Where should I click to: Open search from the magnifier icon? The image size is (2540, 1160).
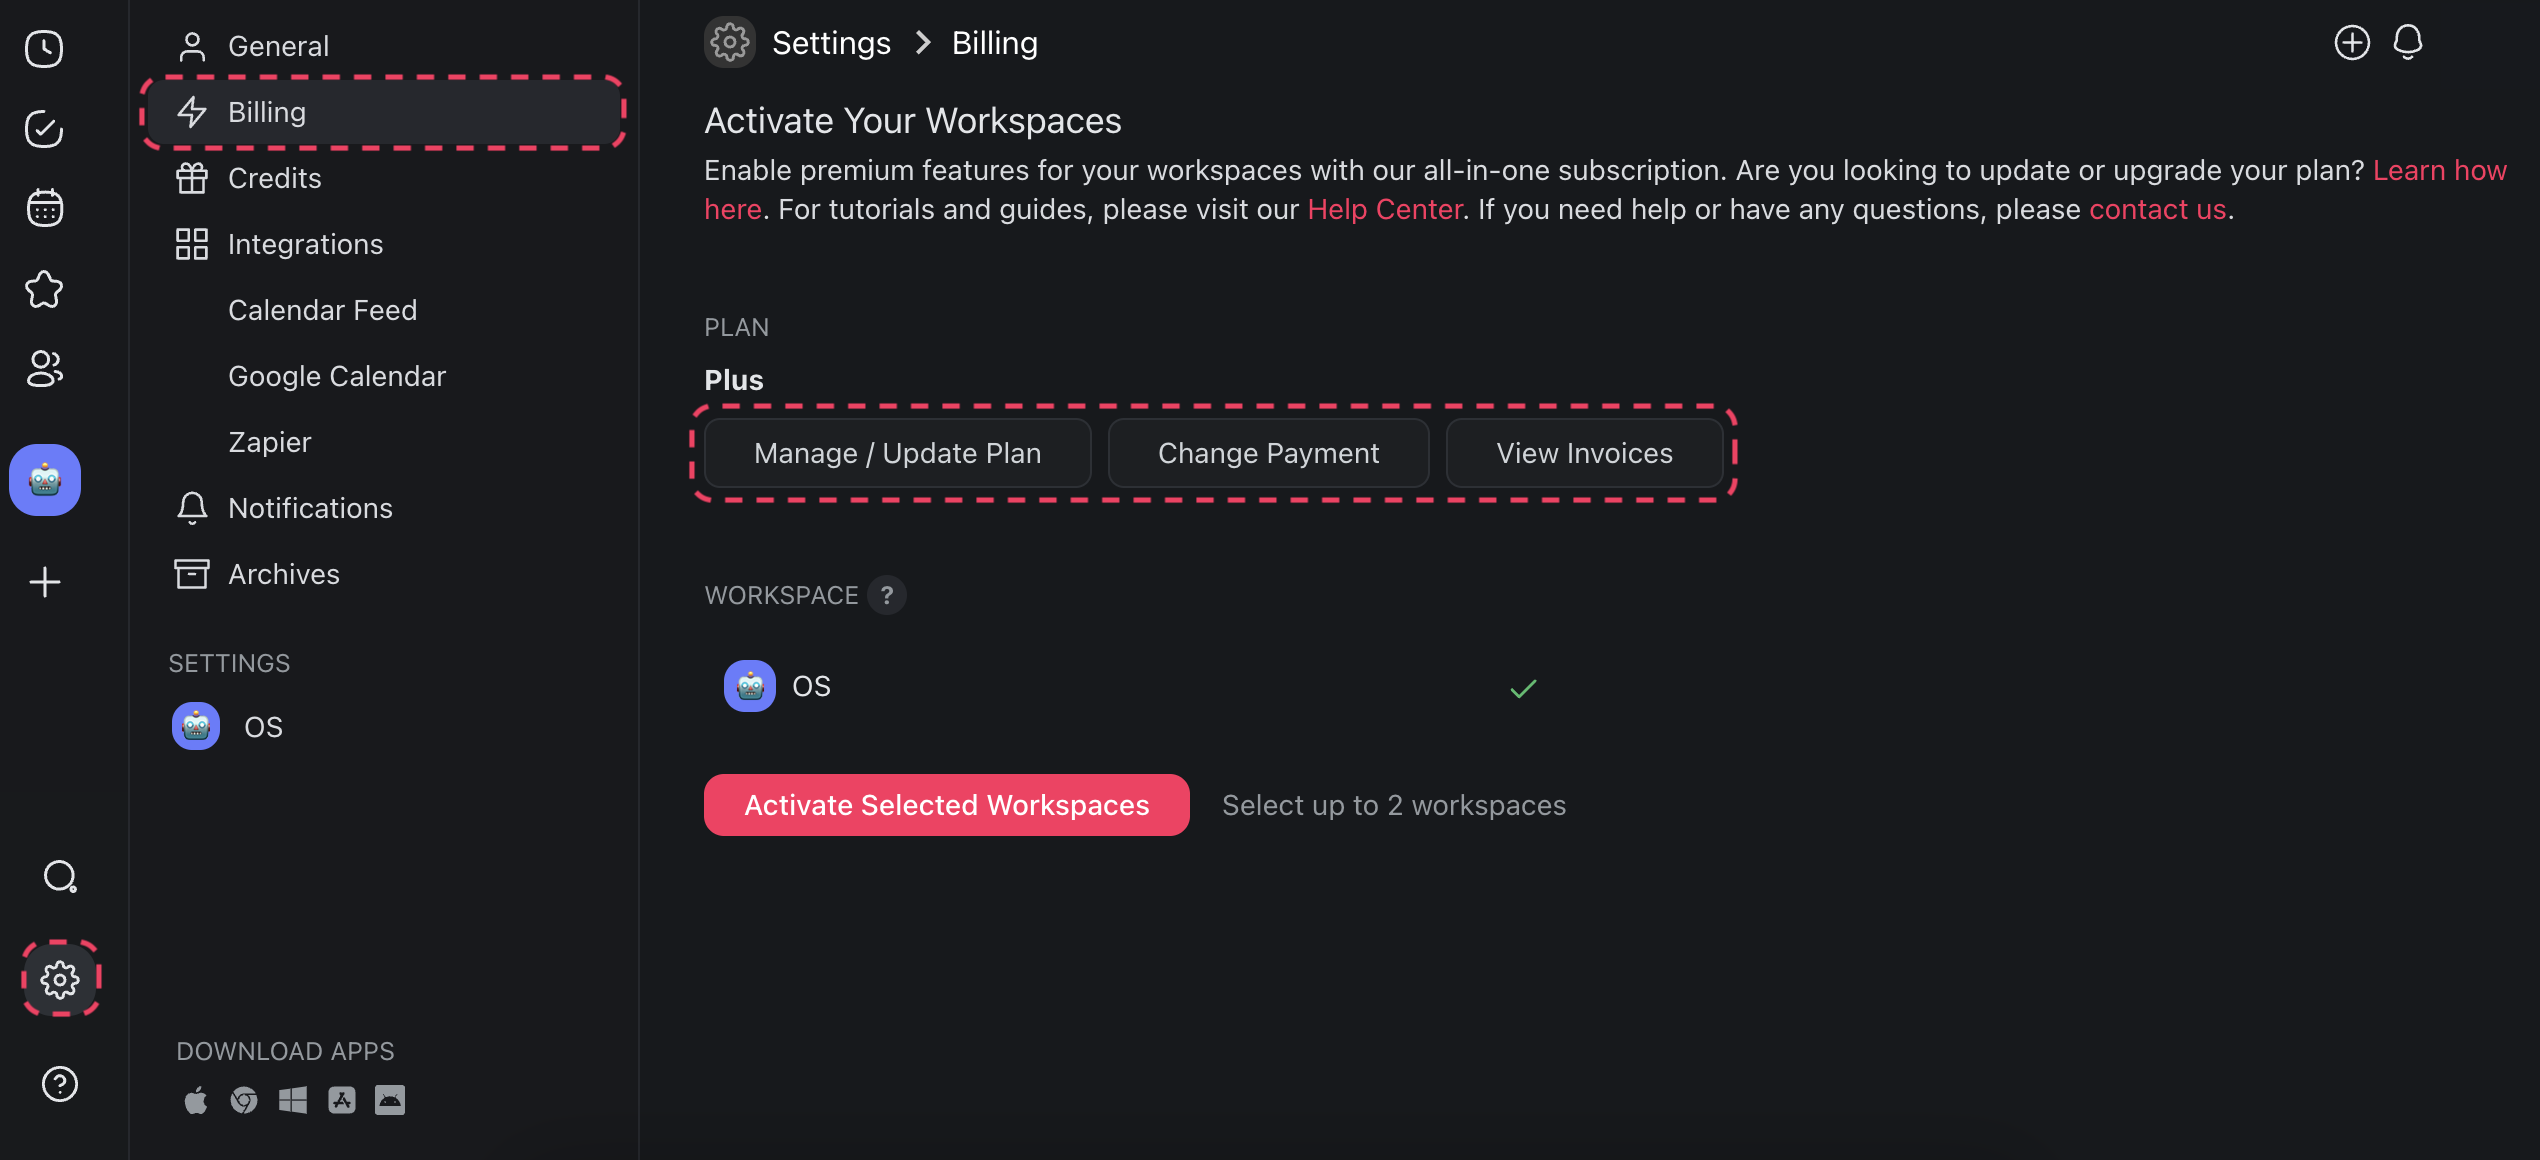pos(60,877)
